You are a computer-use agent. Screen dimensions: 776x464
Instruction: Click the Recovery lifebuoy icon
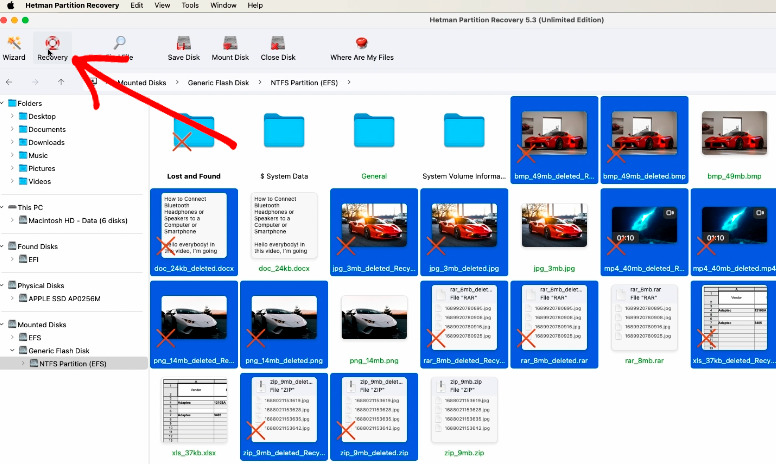pos(52,43)
